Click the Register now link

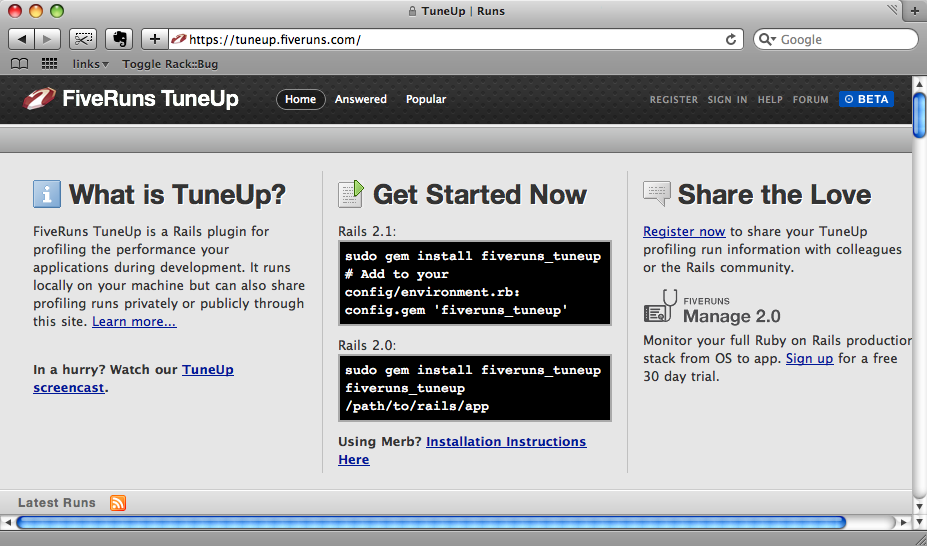pos(684,232)
